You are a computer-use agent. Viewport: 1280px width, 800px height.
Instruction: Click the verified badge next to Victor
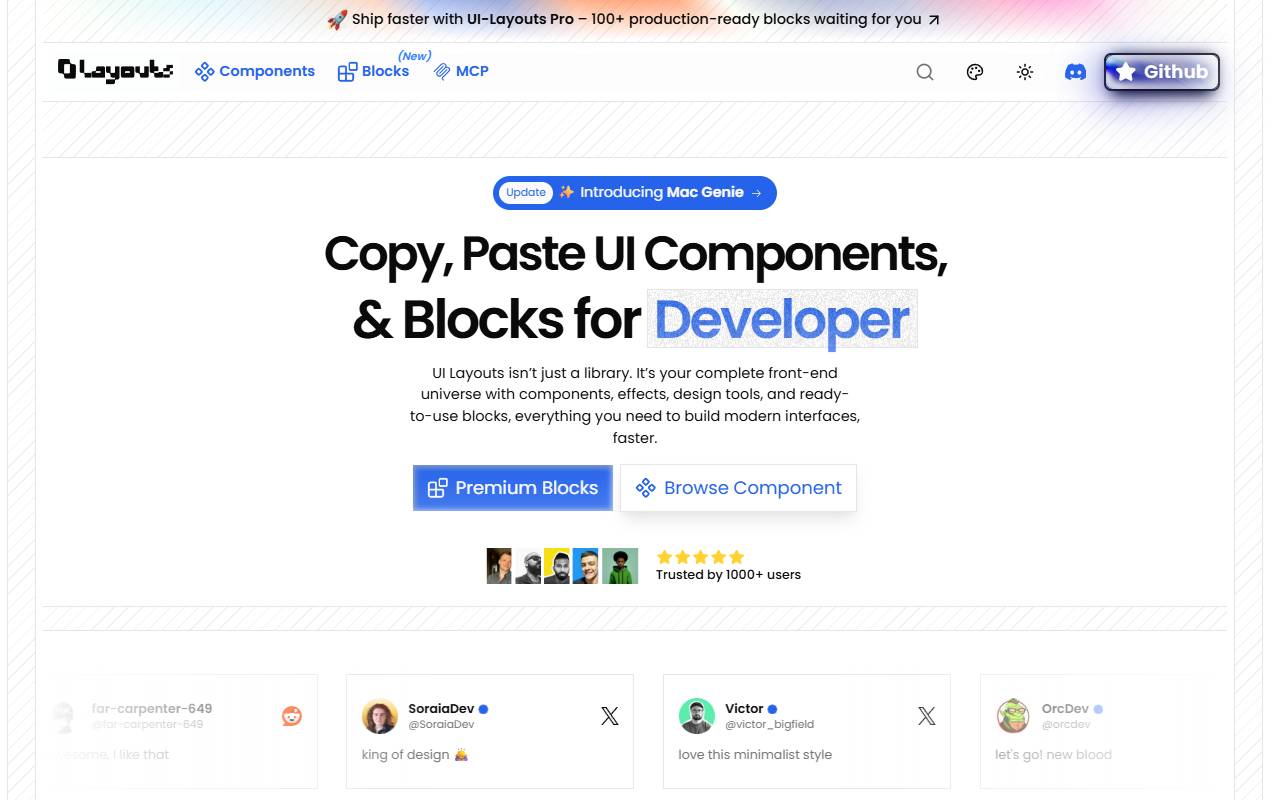pos(772,709)
